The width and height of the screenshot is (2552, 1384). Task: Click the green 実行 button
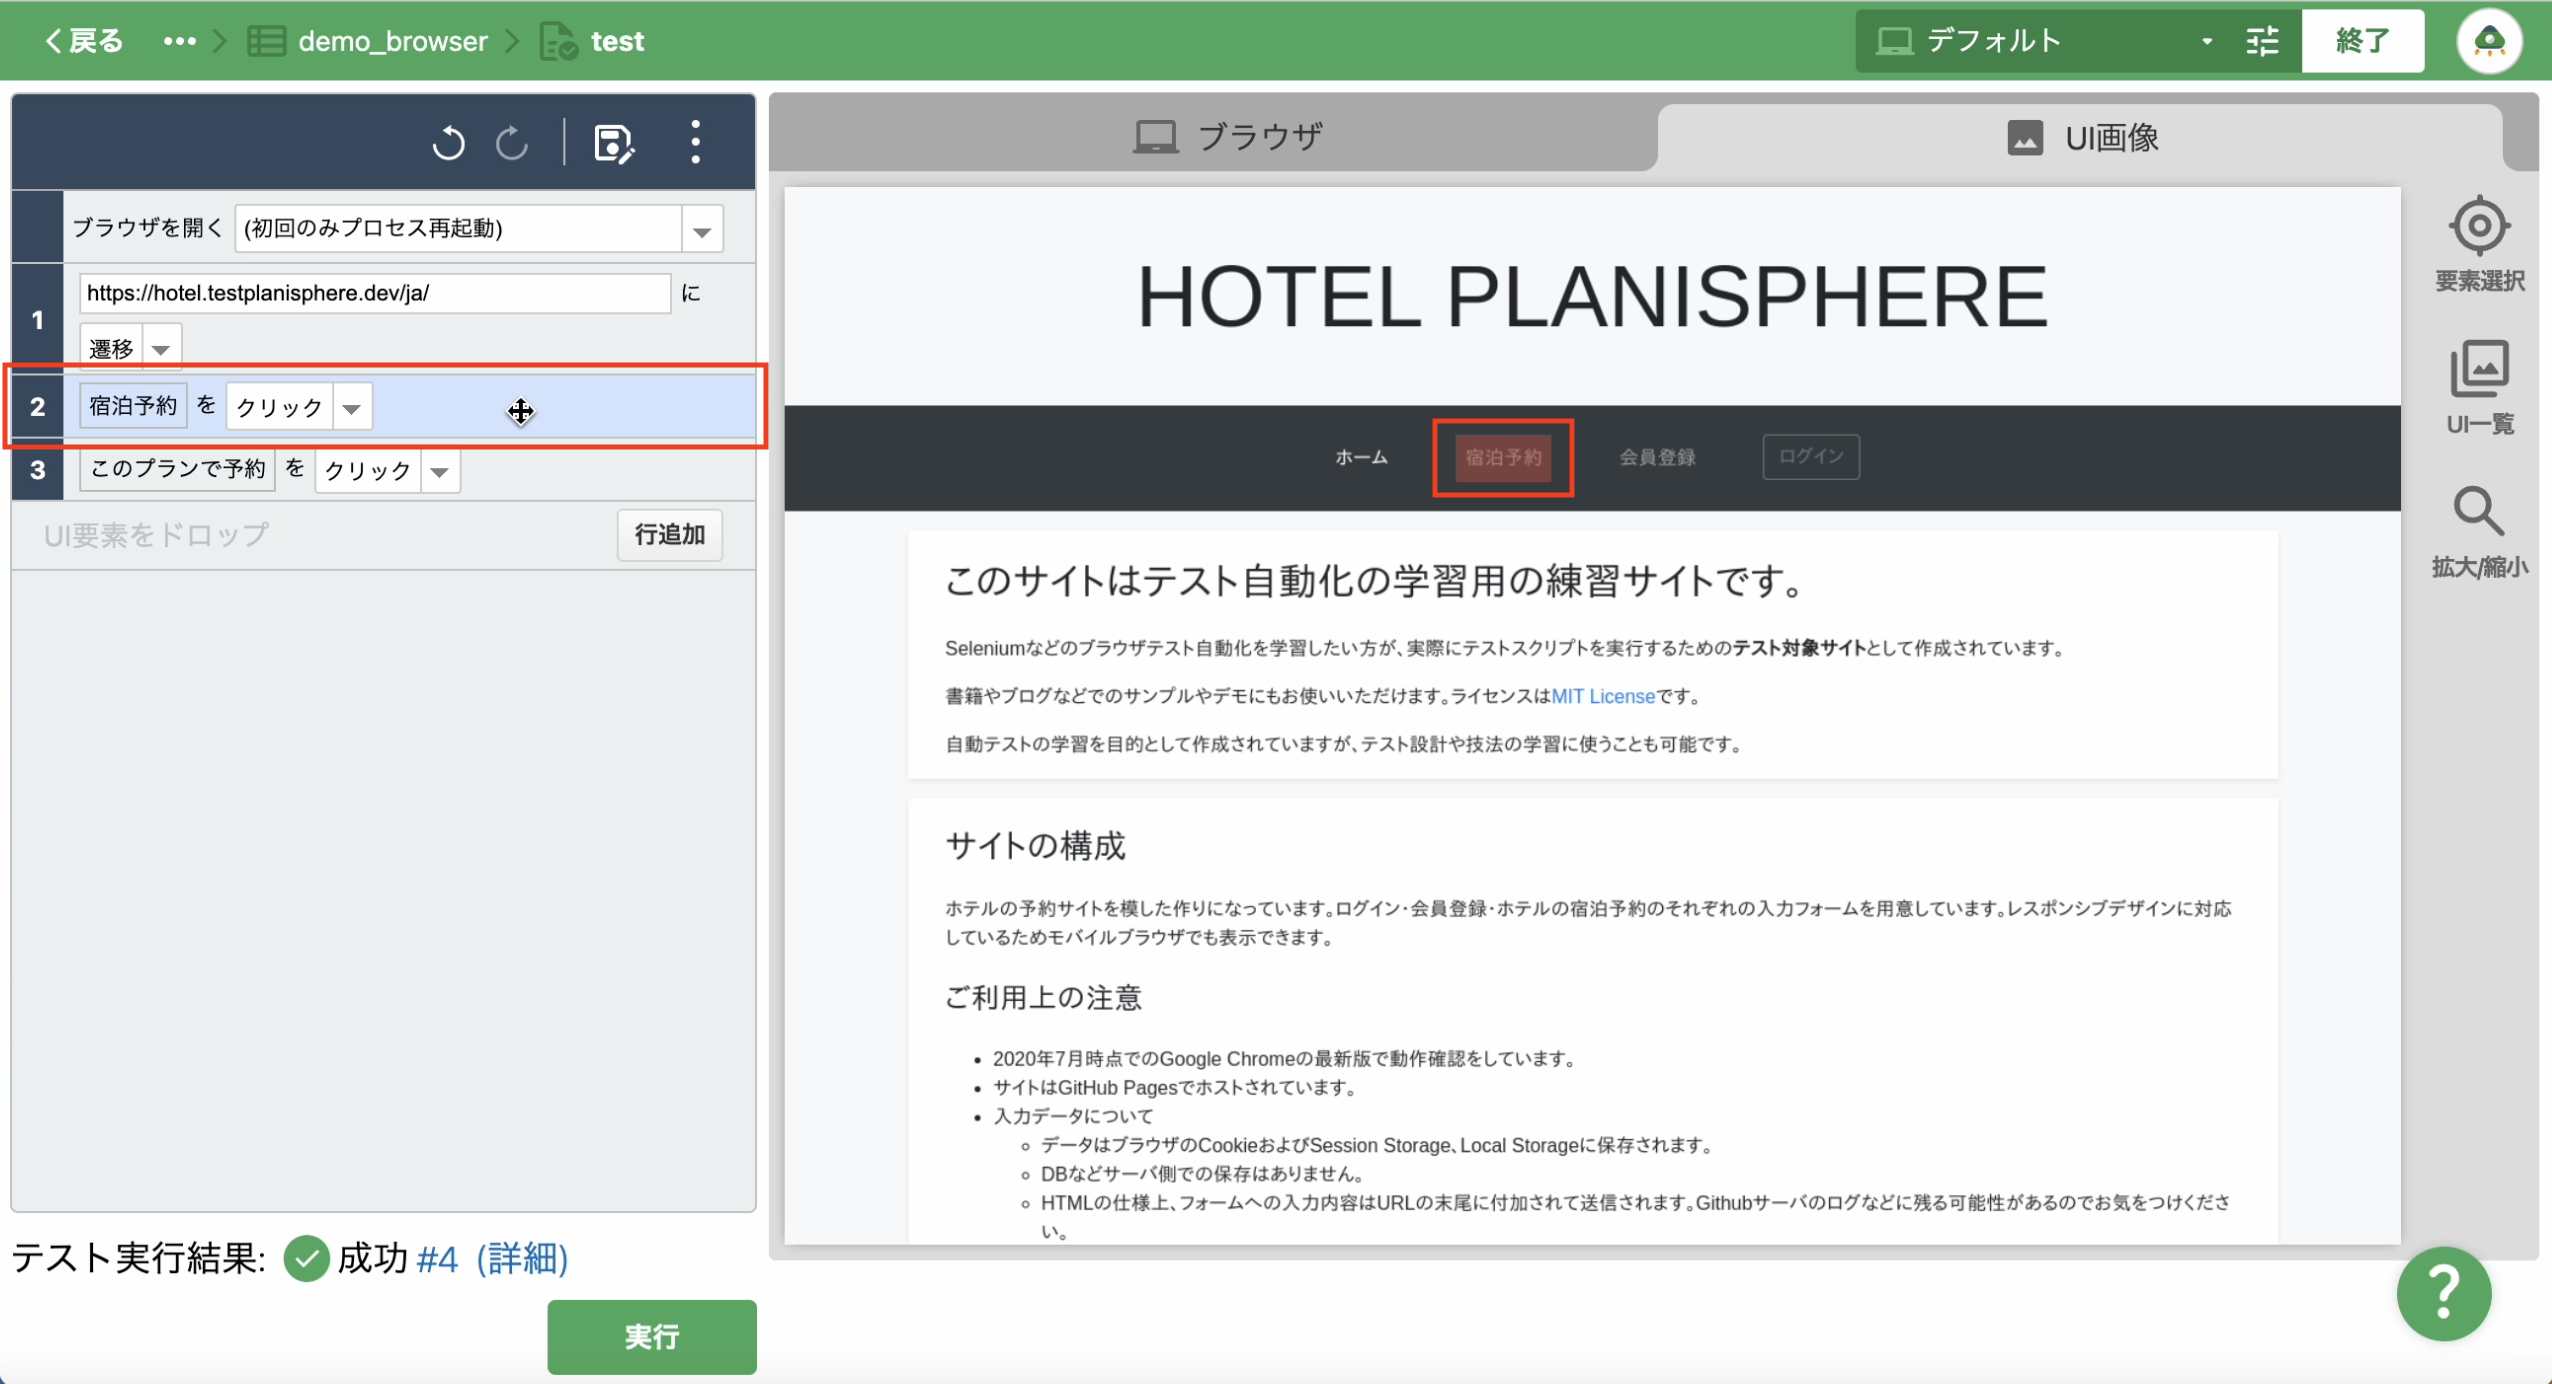(x=652, y=1336)
